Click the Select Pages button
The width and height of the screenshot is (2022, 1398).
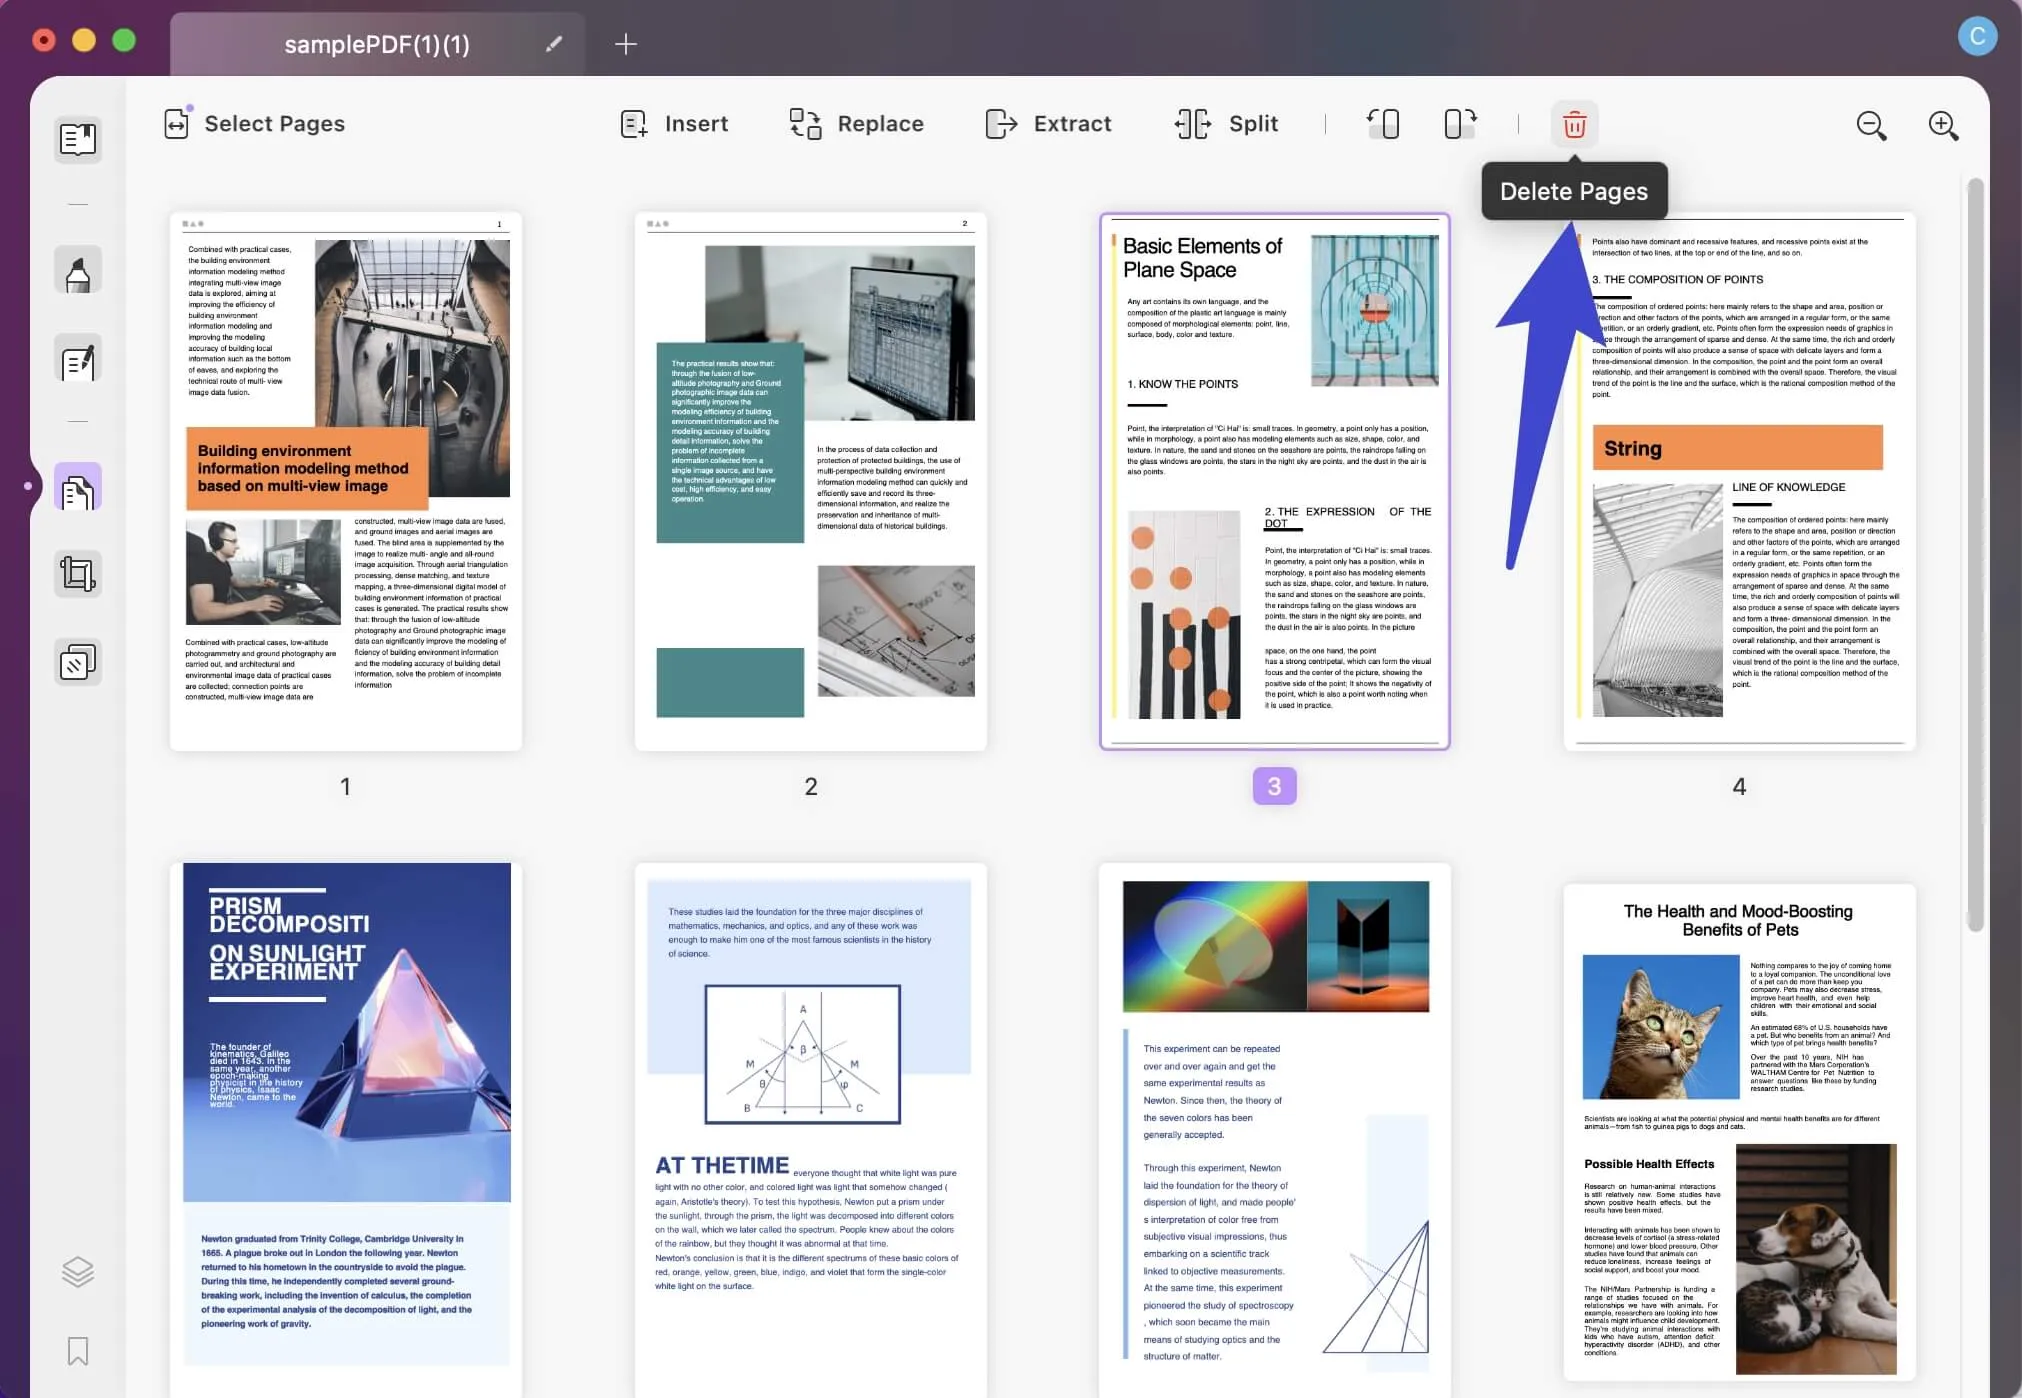click(252, 123)
